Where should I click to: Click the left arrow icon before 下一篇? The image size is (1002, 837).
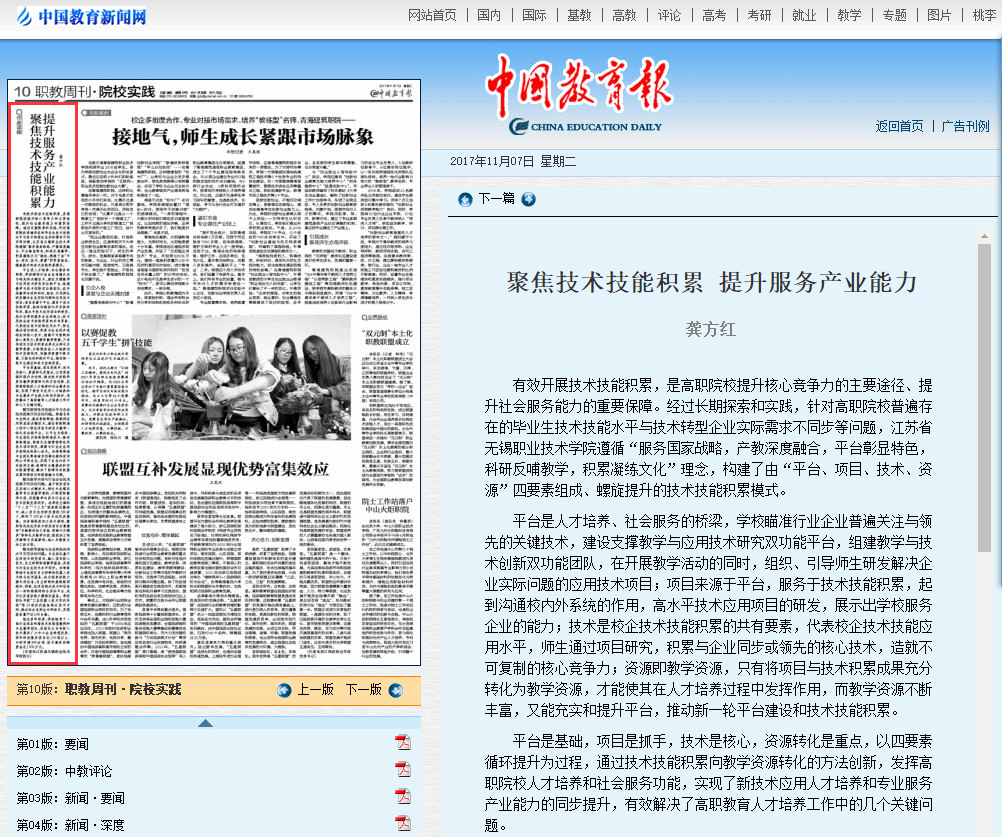point(465,199)
